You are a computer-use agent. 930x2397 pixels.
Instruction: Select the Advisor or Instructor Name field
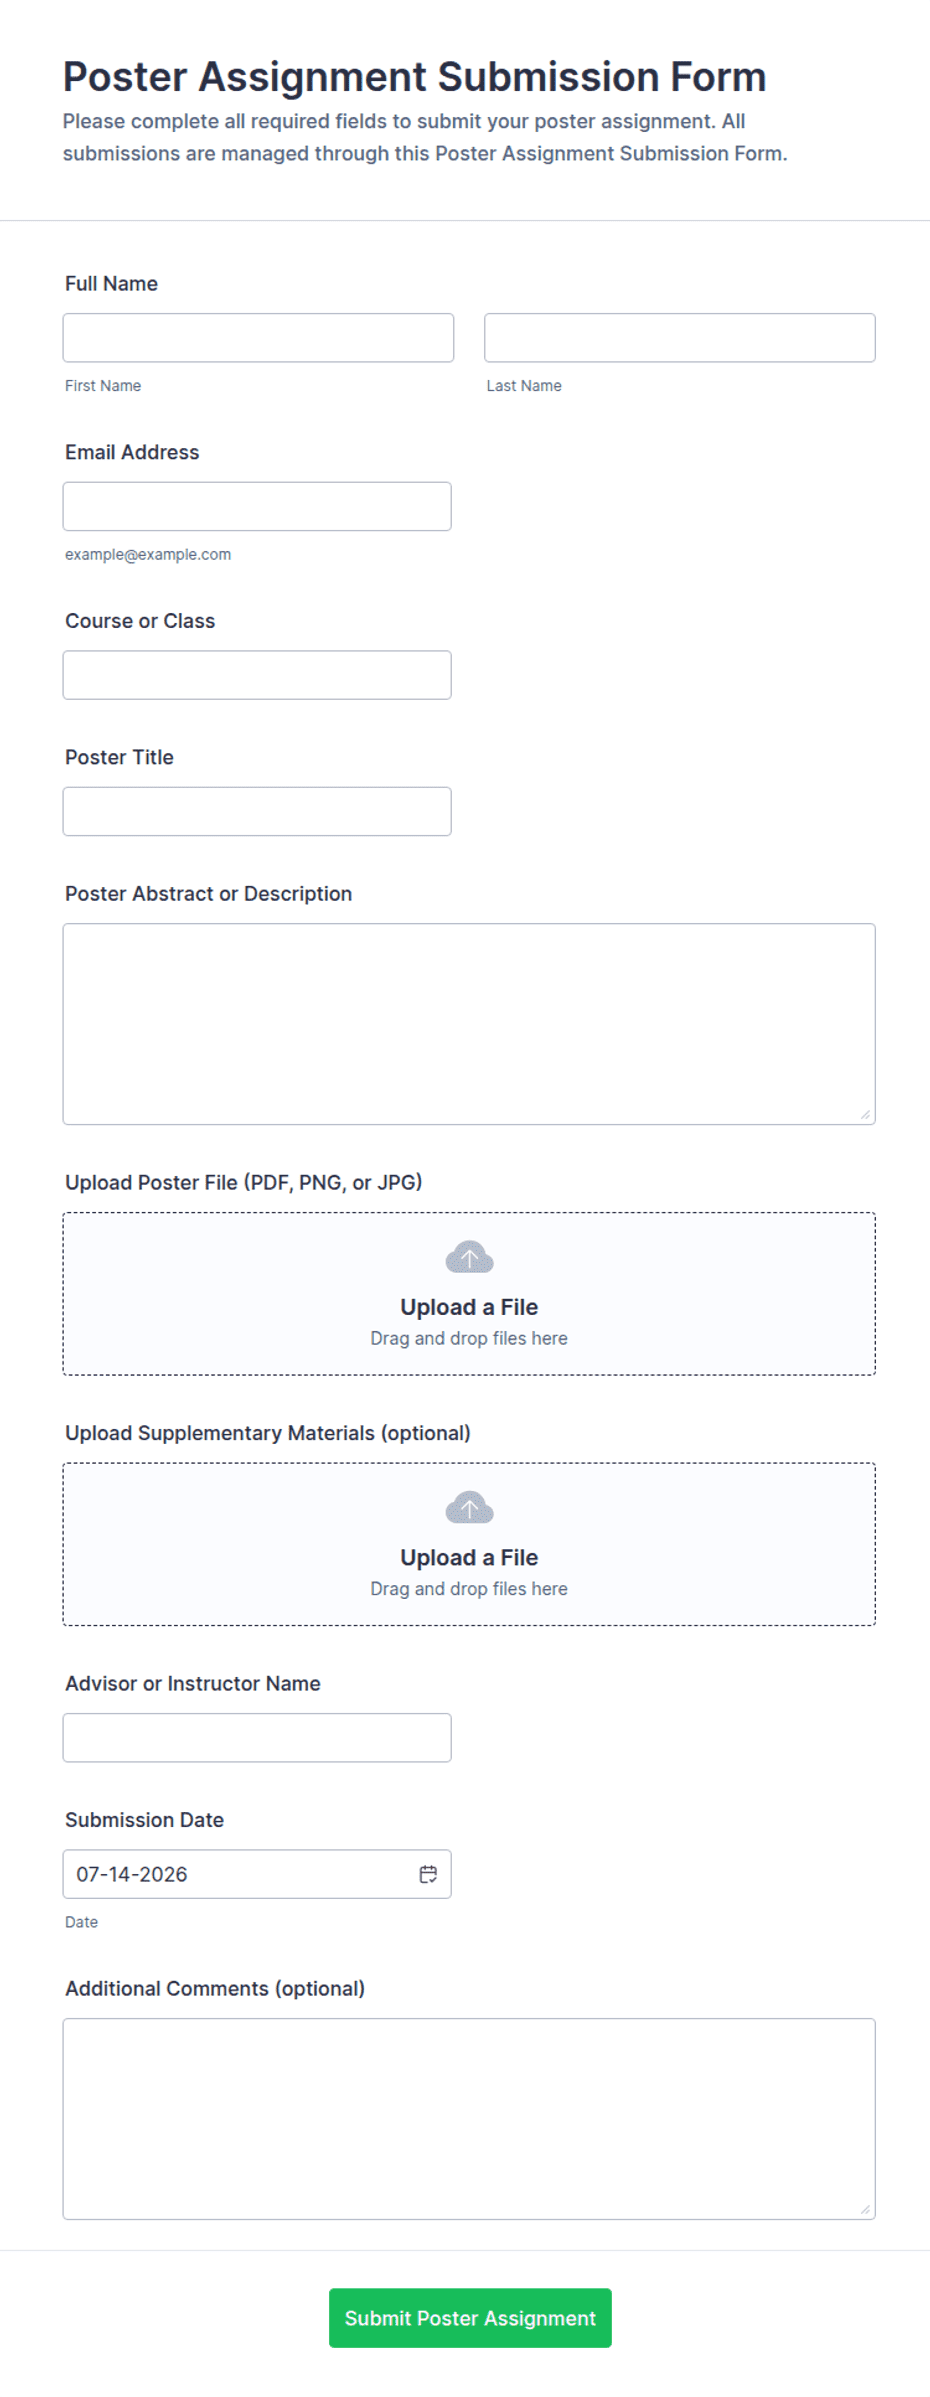pos(257,1738)
